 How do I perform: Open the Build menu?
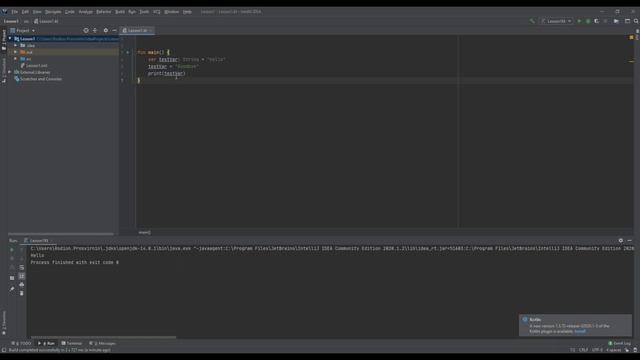(x=120, y=12)
